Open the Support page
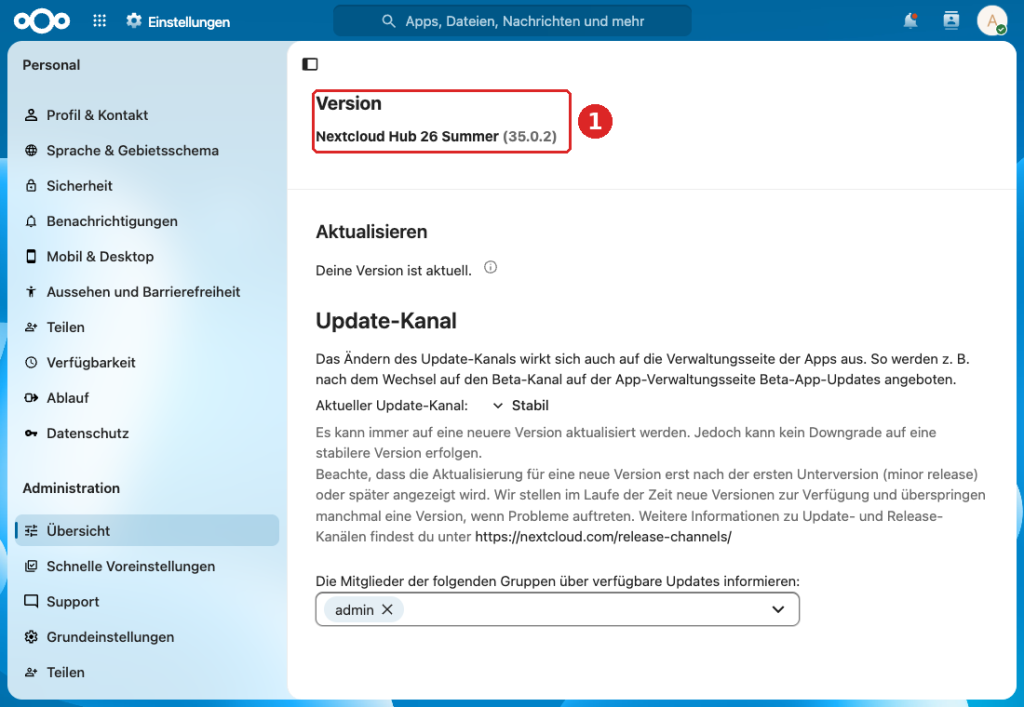Viewport: 1024px width, 707px height. (147, 601)
